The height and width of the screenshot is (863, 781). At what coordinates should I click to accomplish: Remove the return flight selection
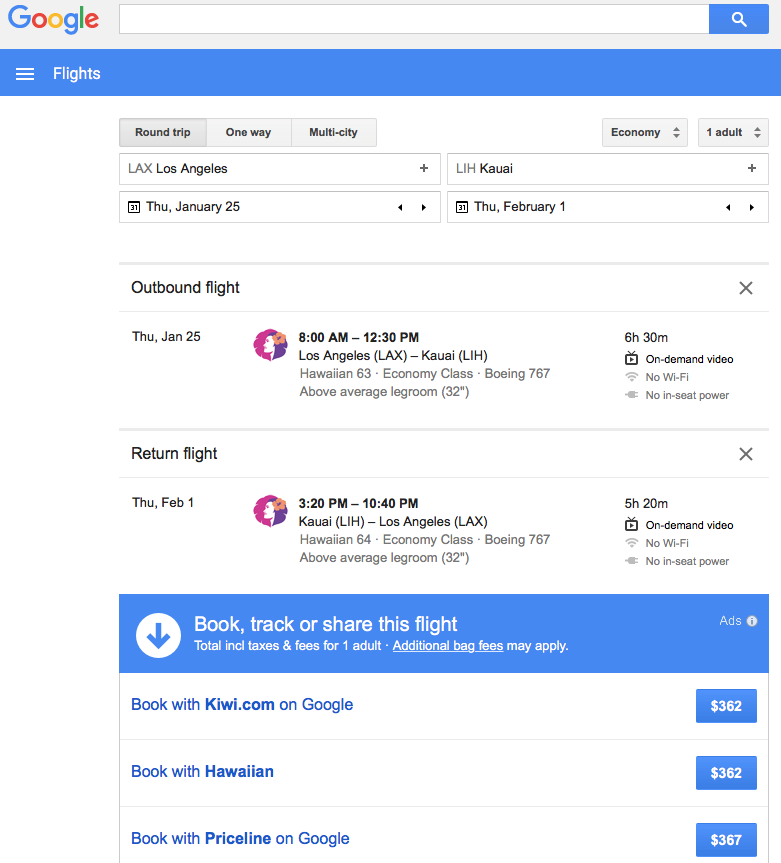(x=745, y=454)
